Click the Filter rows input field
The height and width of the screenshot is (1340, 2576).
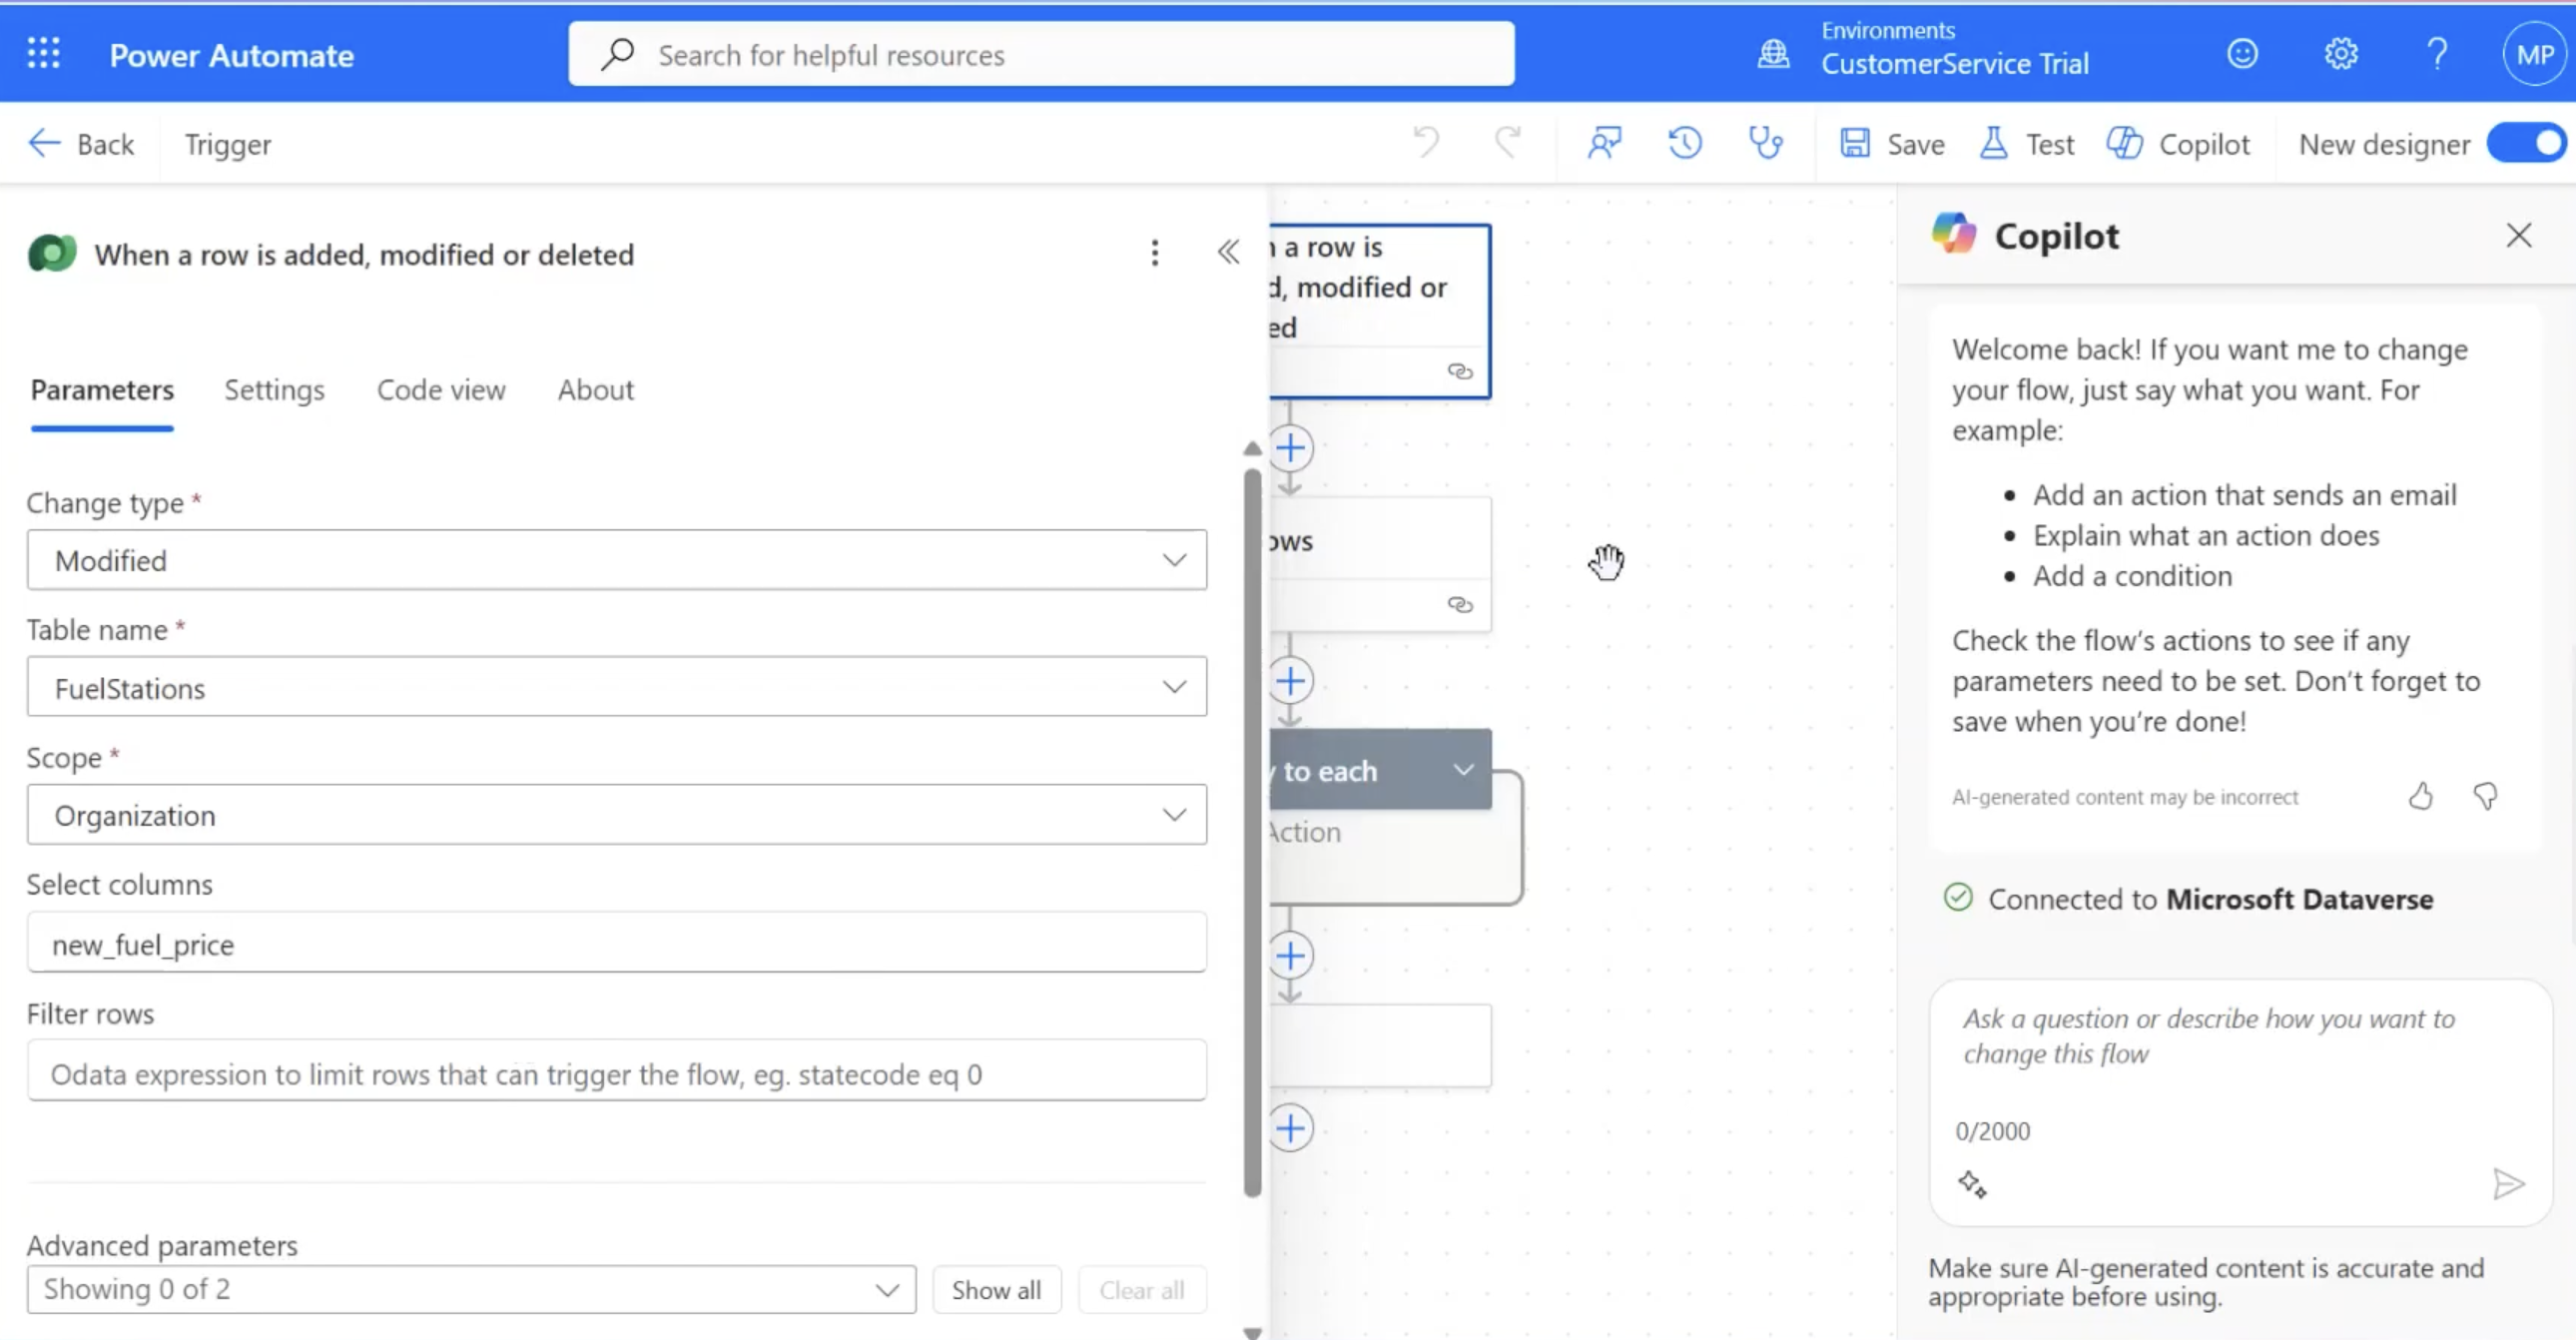click(x=617, y=1073)
